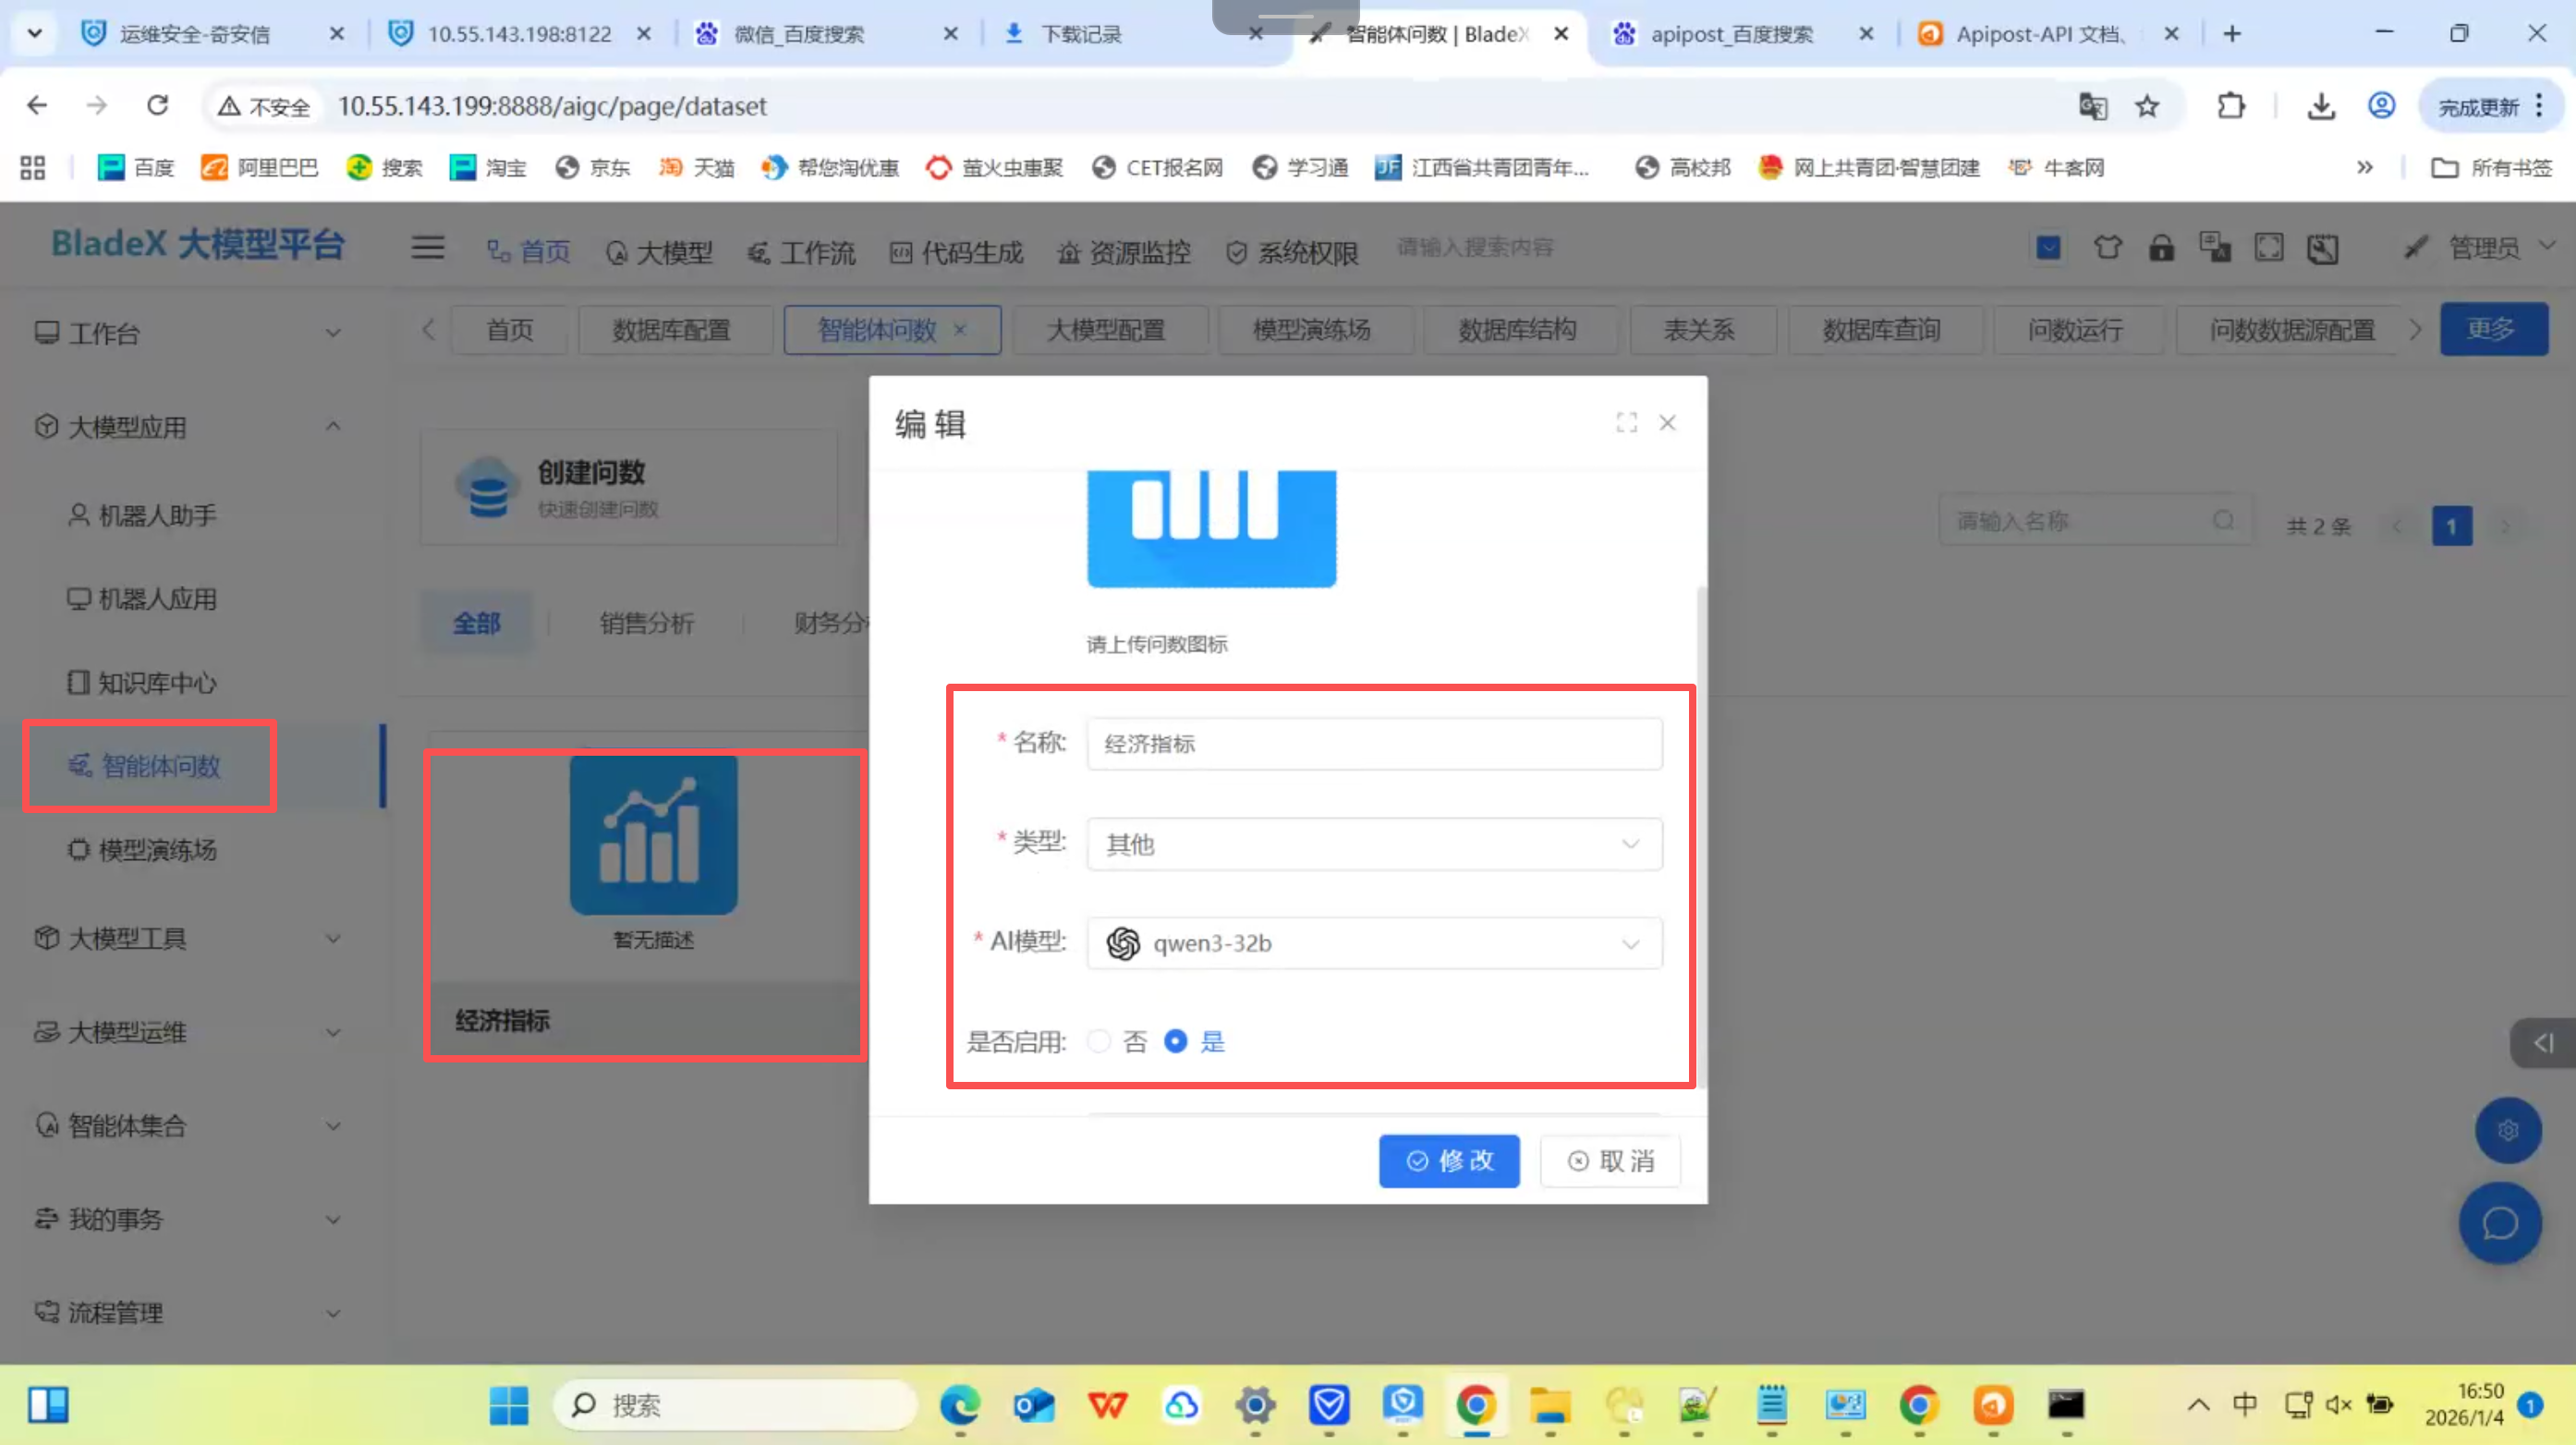Select 是 for 是否启用
The height and width of the screenshot is (1445, 2576).
(1176, 1041)
